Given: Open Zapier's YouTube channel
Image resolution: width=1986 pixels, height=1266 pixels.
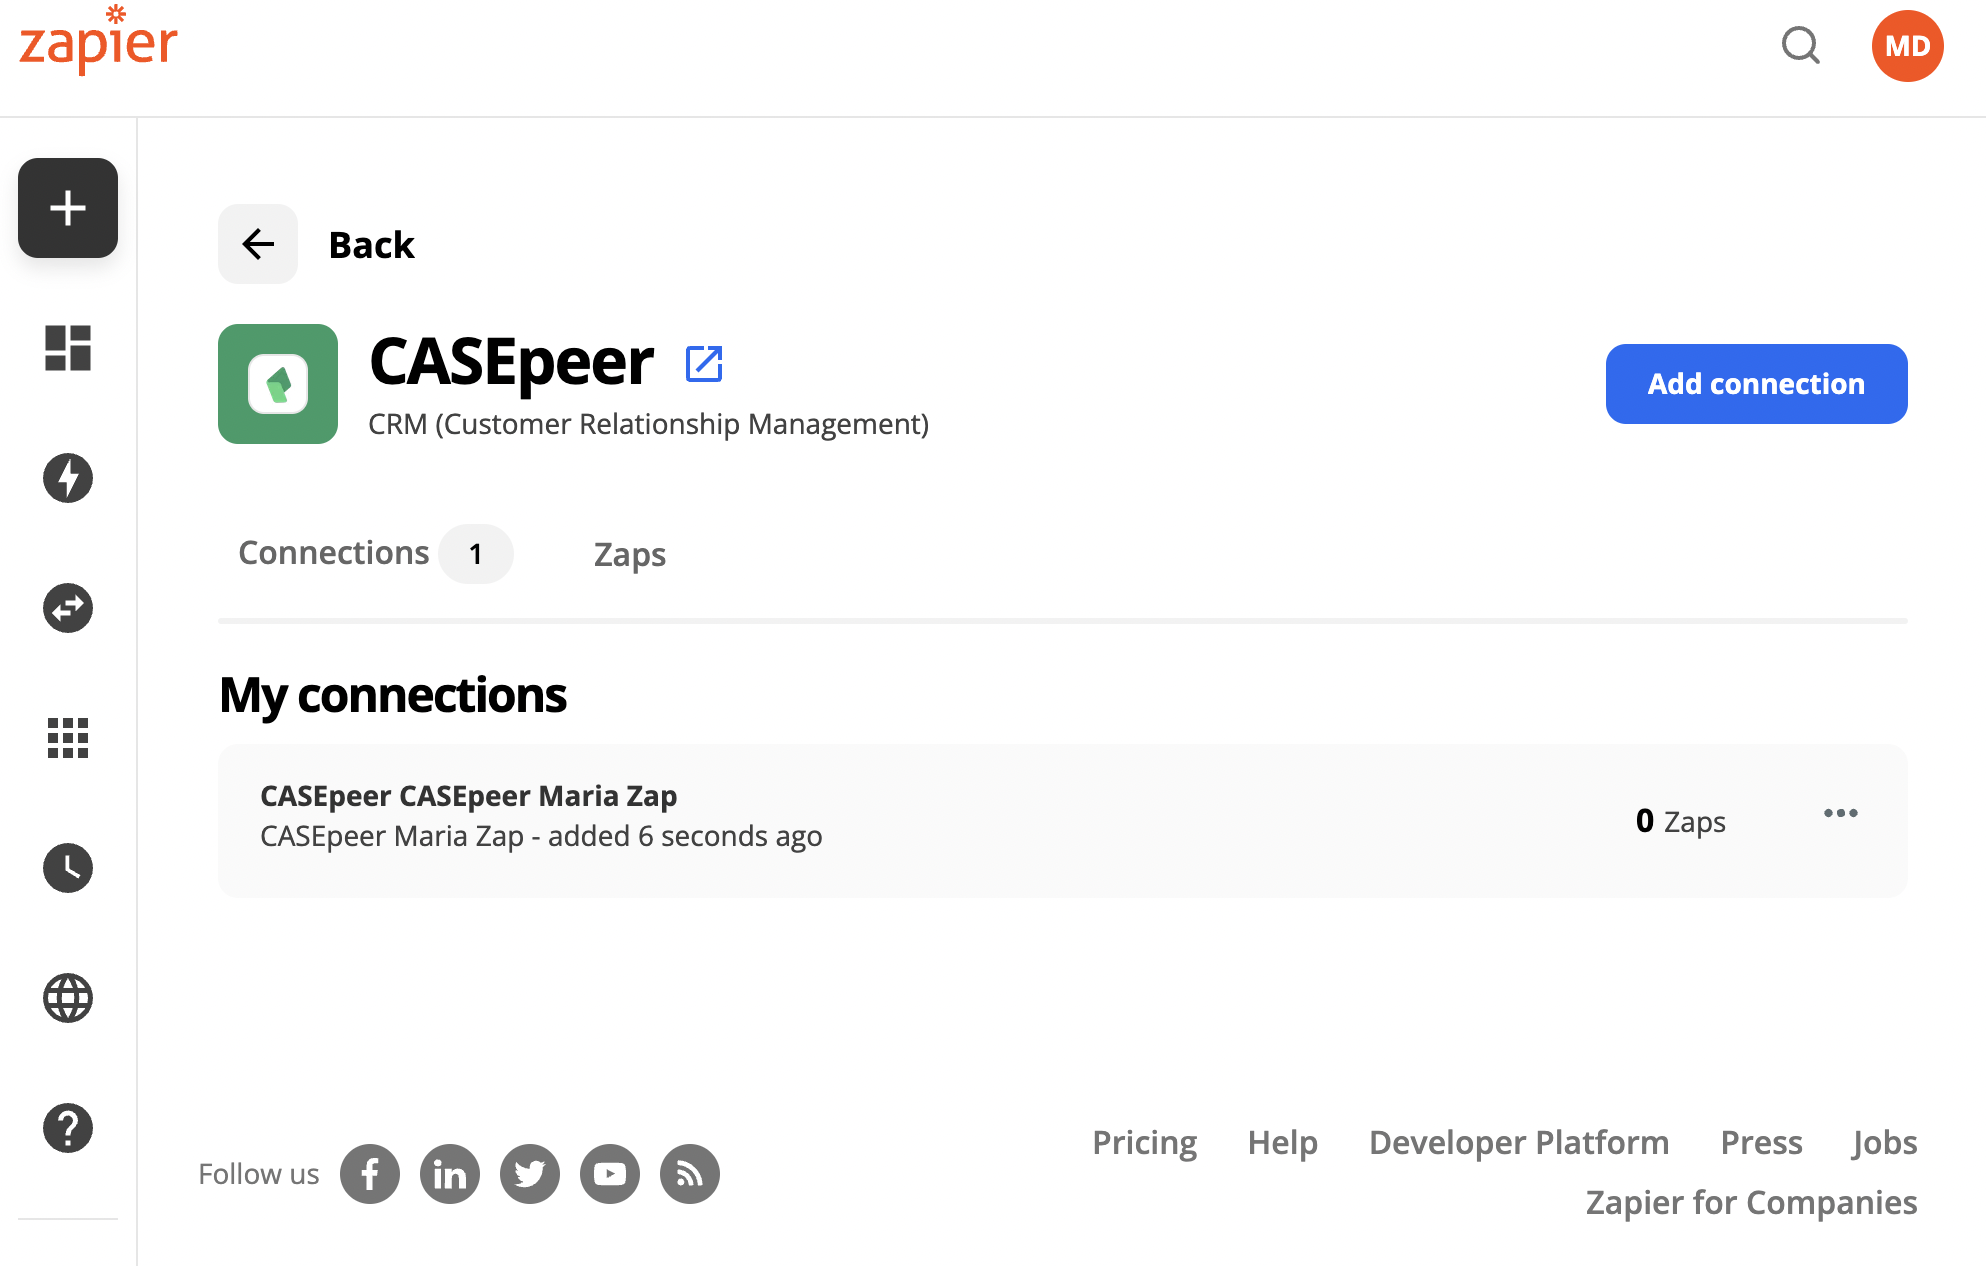Looking at the screenshot, I should (x=609, y=1173).
